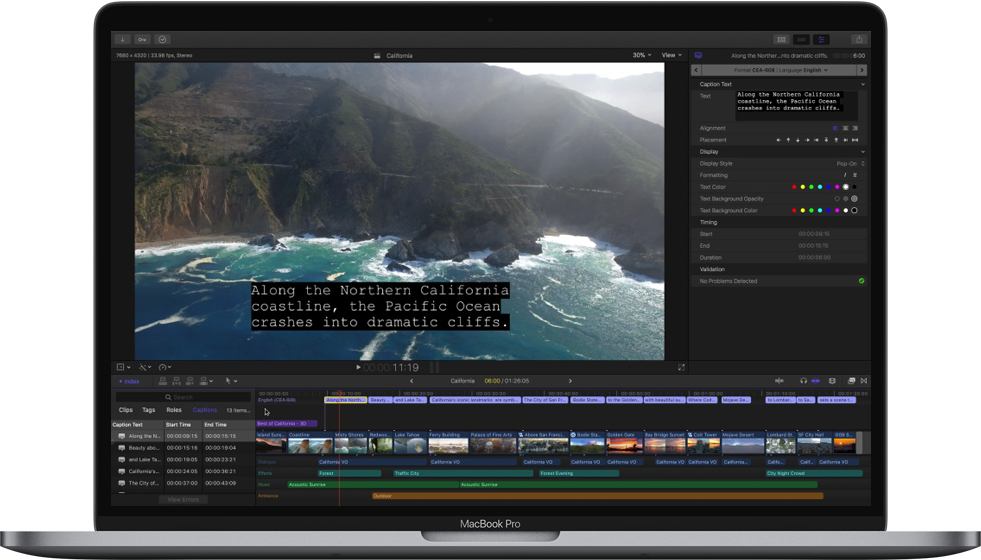
Task: Switch to the Tags tab in the index
Action: (148, 410)
